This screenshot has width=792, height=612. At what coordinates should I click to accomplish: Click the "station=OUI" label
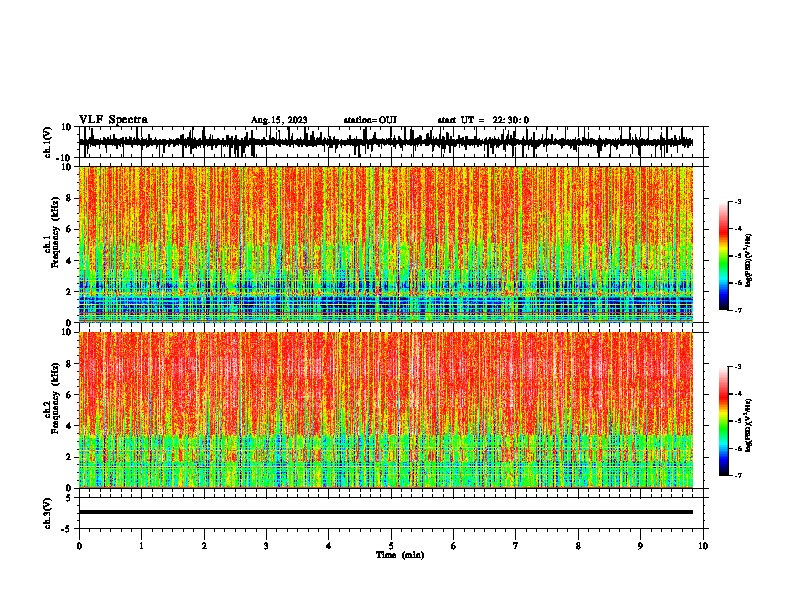370,120
